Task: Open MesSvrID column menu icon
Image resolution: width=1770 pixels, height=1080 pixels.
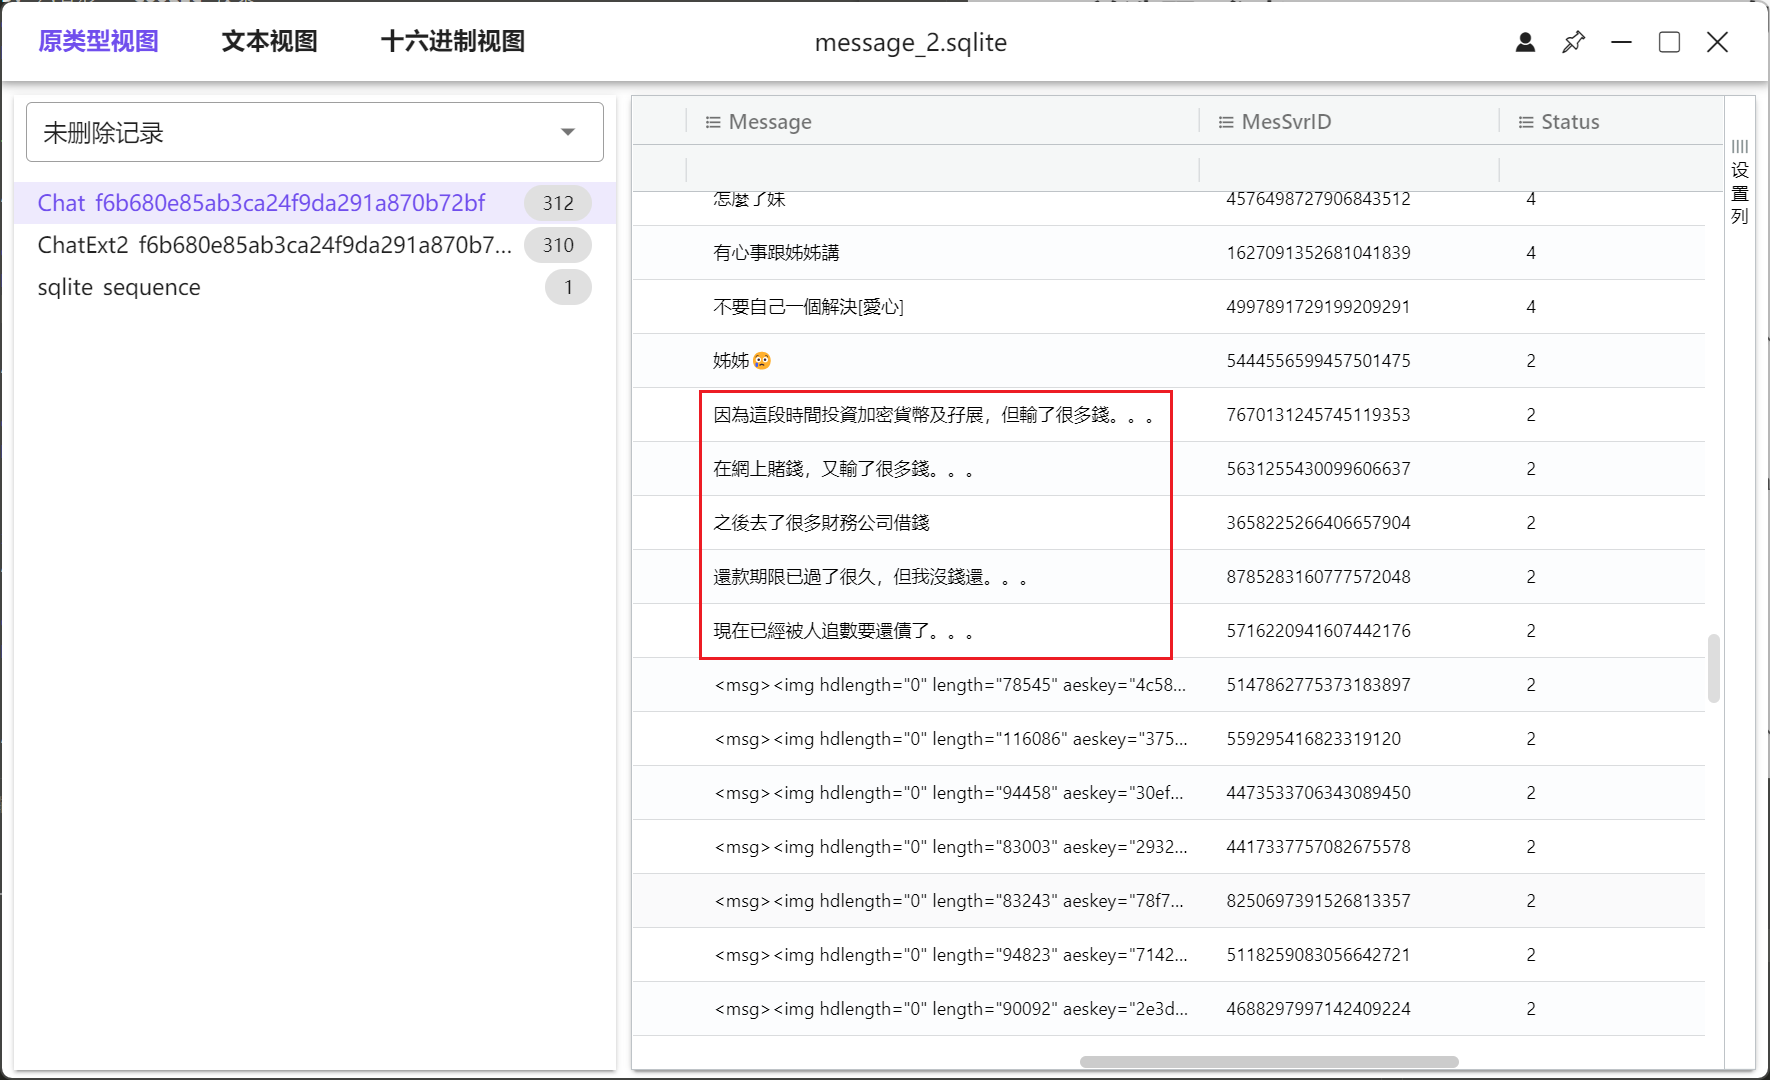Action: click(x=1225, y=122)
